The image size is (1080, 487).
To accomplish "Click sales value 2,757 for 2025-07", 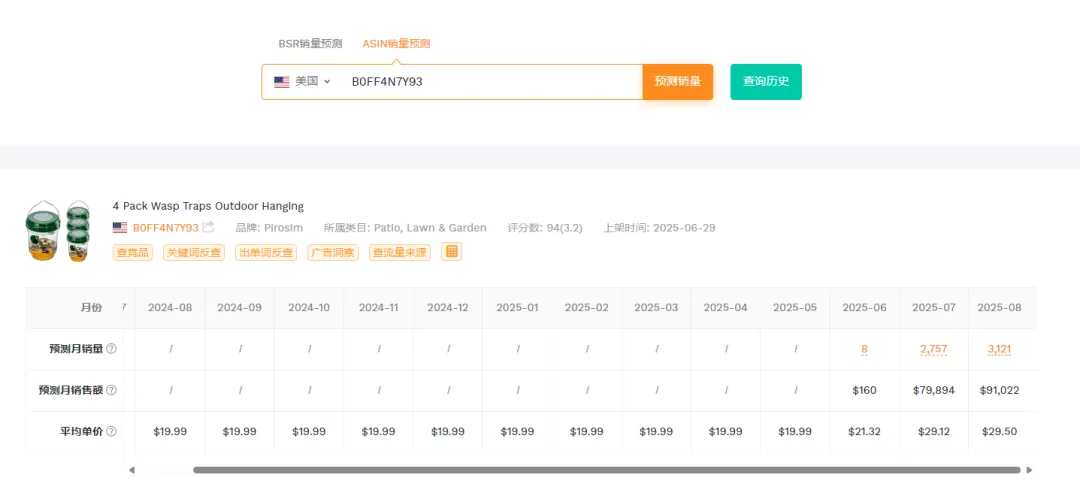I will click(x=934, y=349).
